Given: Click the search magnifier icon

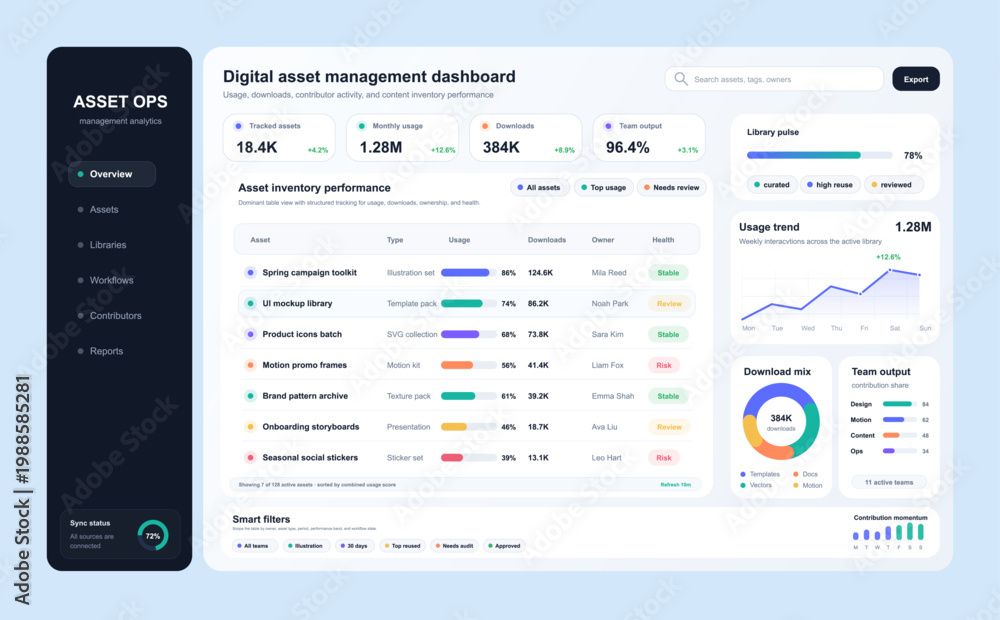Looking at the screenshot, I should [681, 79].
